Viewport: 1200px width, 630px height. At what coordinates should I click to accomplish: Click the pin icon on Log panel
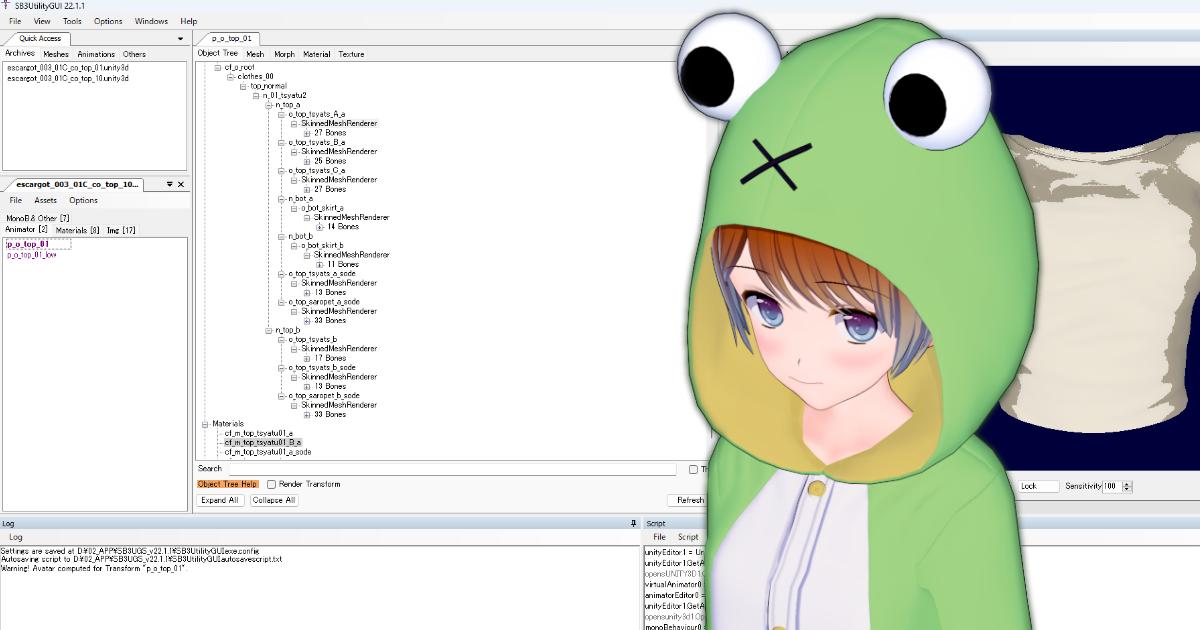[x=633, y=523]
